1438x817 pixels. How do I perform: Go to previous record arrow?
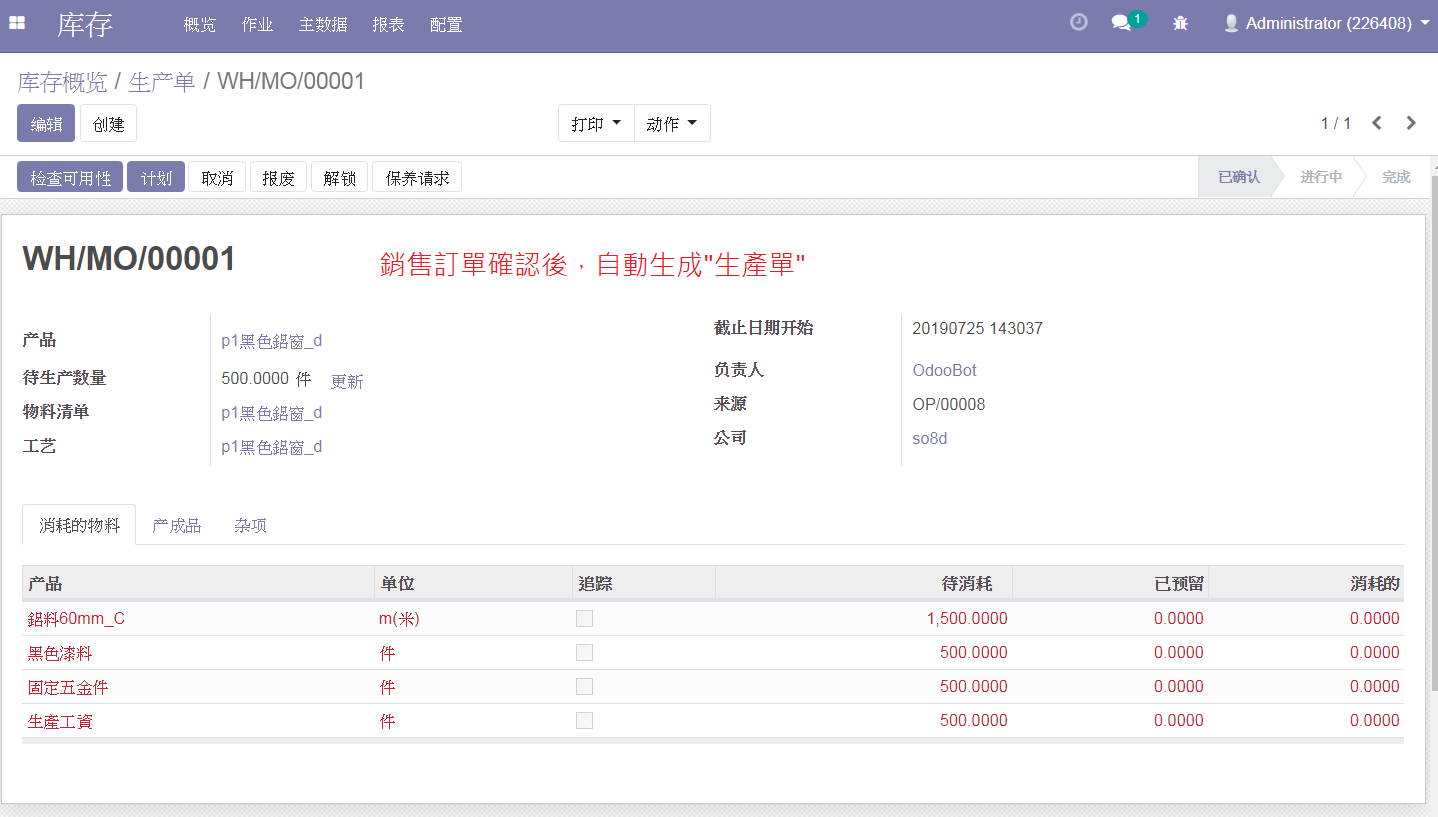coord(1377,123)
